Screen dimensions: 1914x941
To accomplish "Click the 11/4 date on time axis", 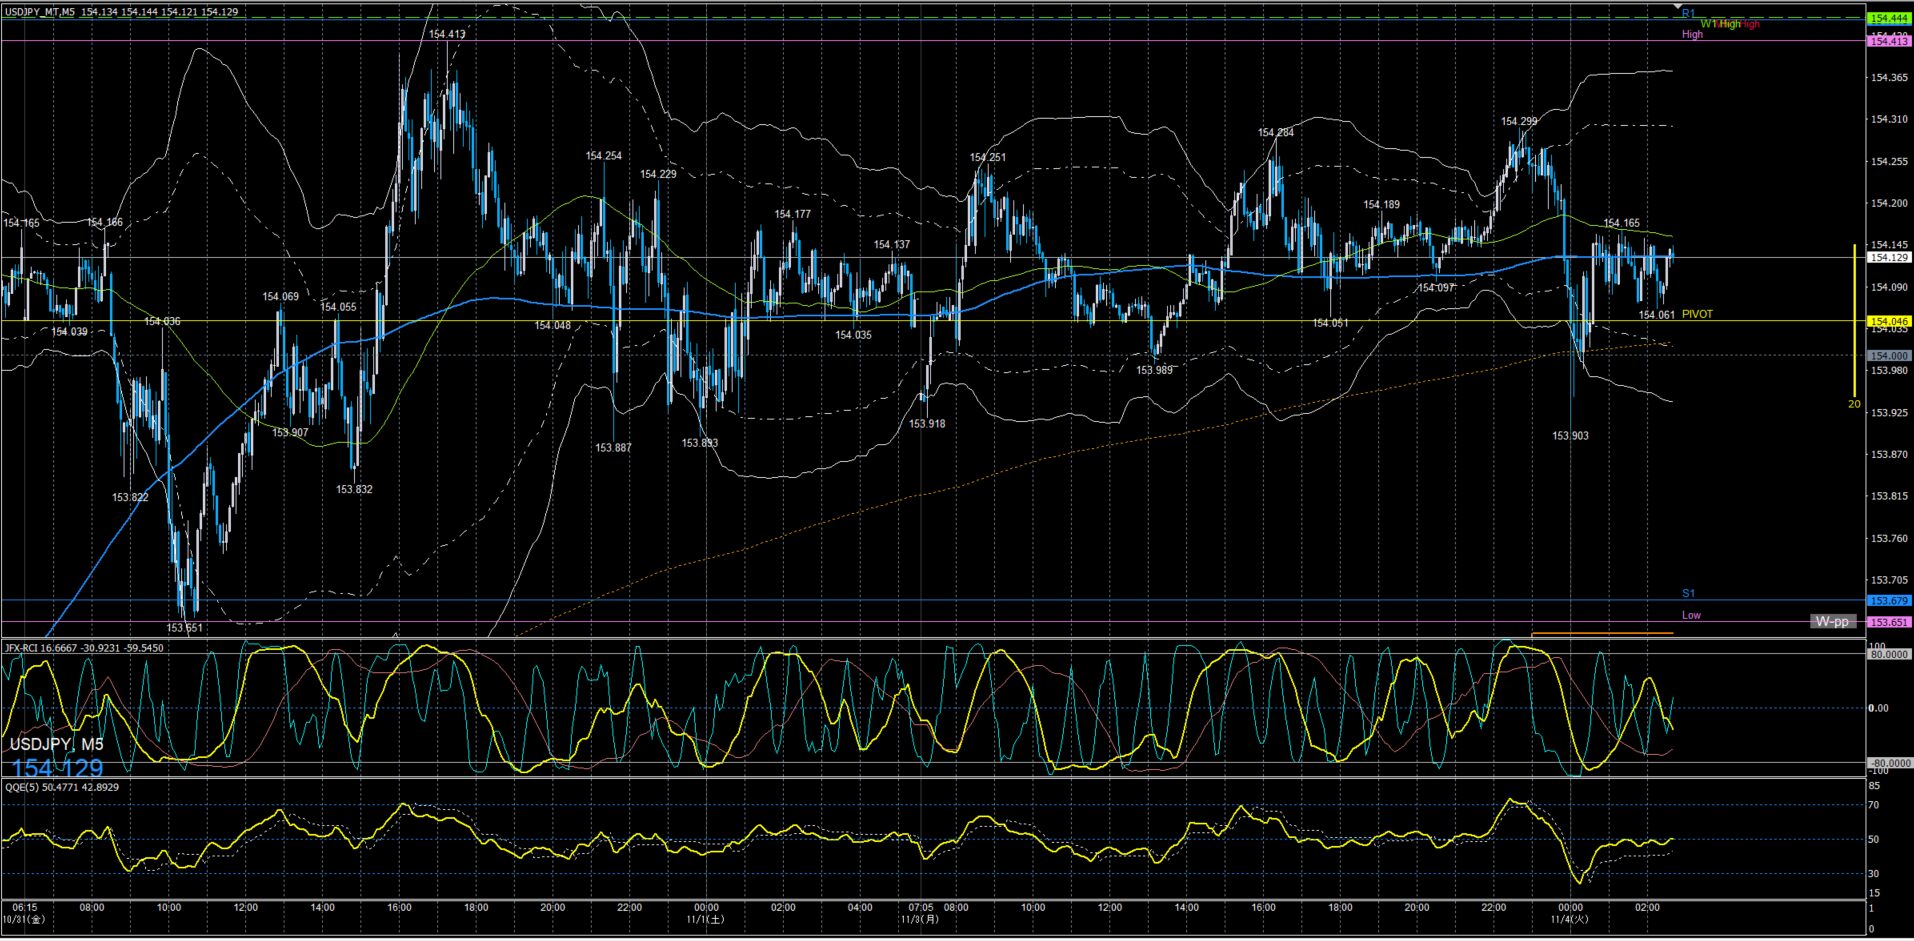I will pyautogui.click(x=1568, y=918).
